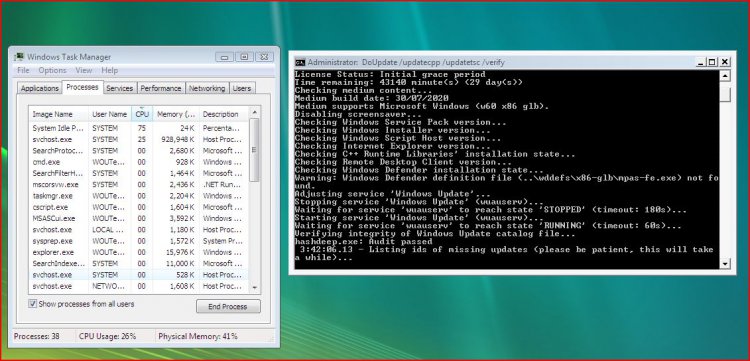This screenshot has width=750, height=361.
Task: Minimize the Task Manager window
Action: (224, 57)
